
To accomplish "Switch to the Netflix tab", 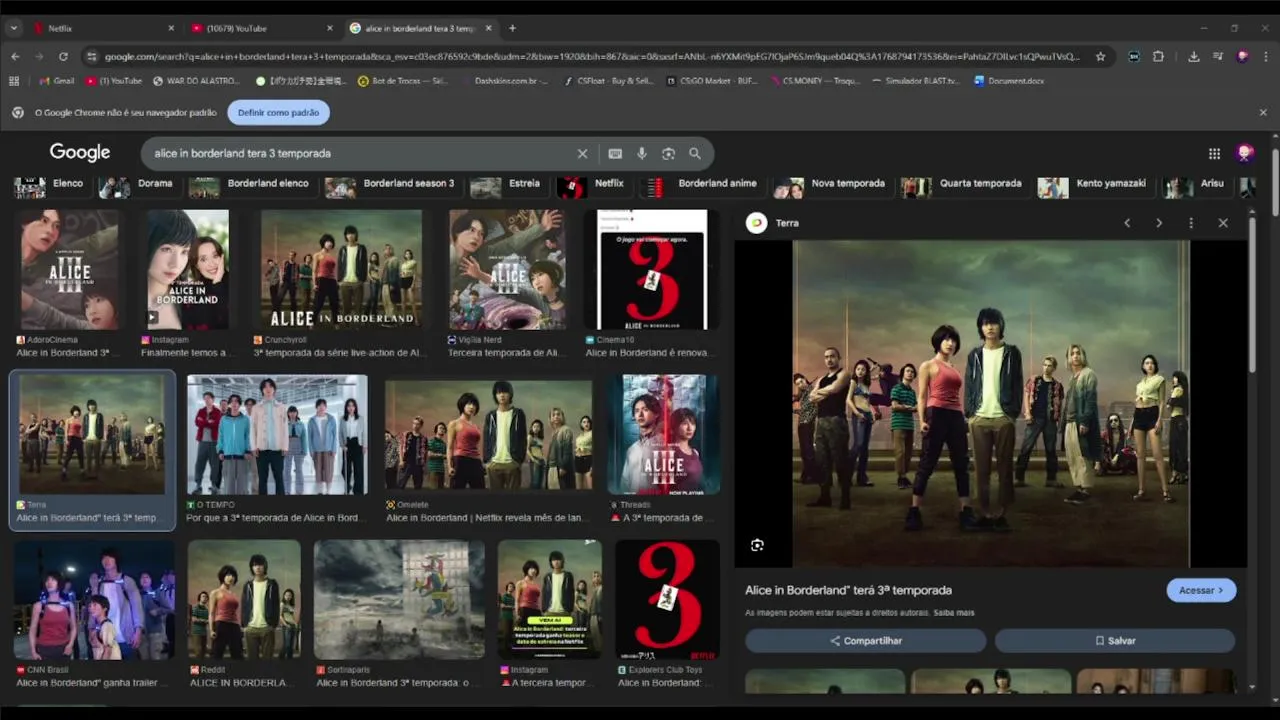I will 100,28.
